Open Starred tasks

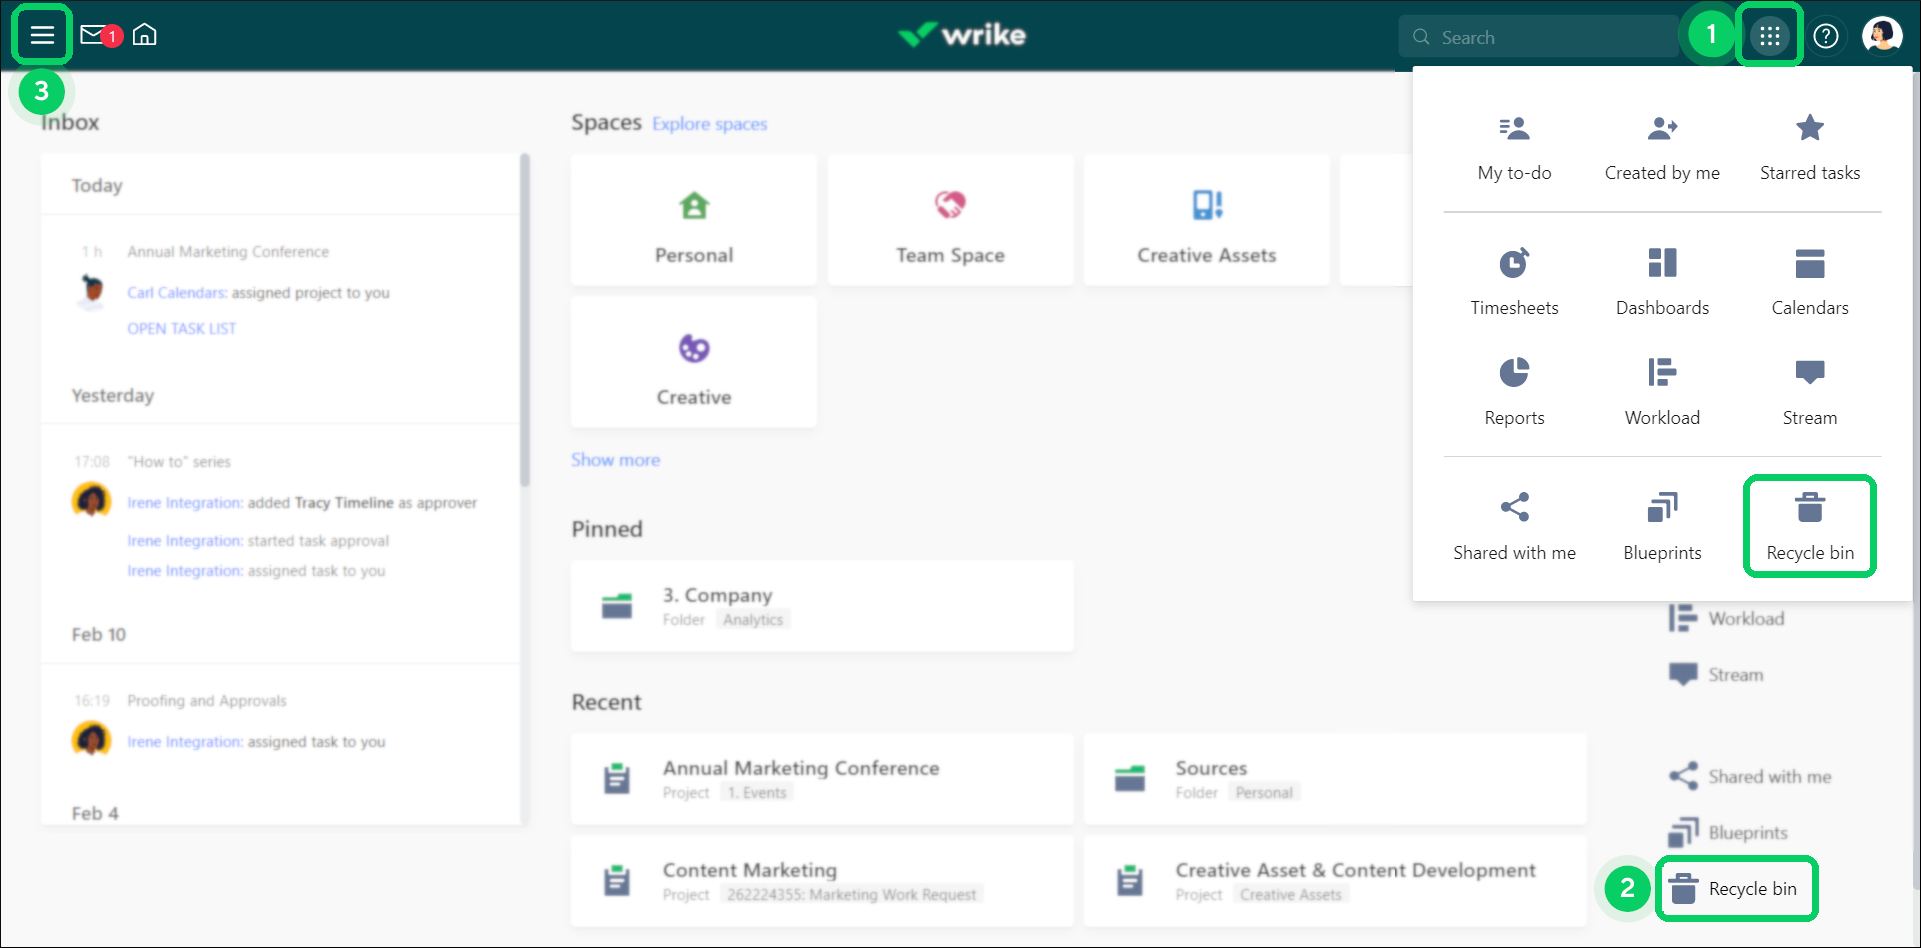pyautogui.click(x=1809, y=145)
